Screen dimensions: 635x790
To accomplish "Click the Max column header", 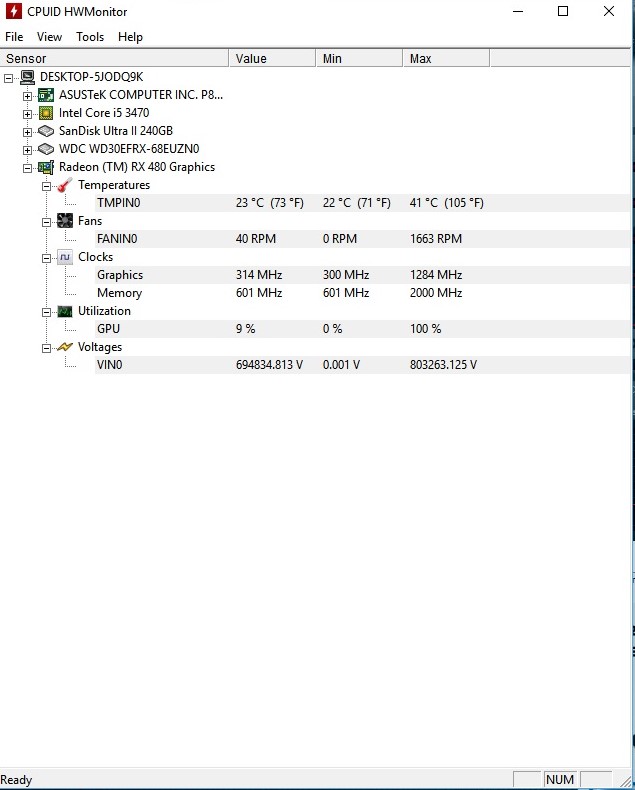I will click(446, 58).
